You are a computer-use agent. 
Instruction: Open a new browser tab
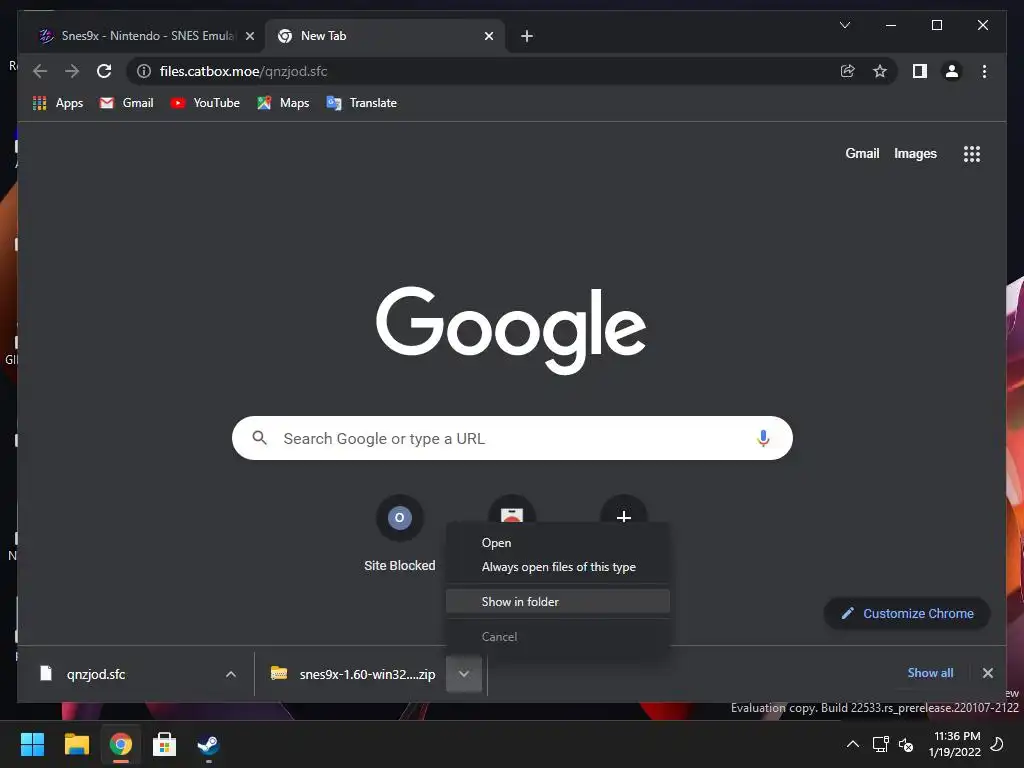[526, 36]
